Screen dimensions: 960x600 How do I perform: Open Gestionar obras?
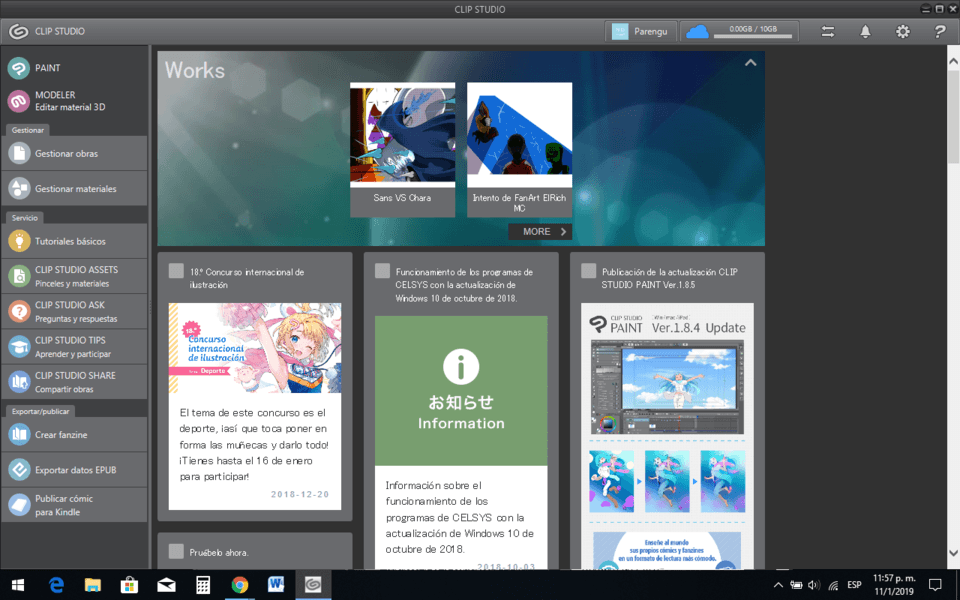[x=73, y=153]
